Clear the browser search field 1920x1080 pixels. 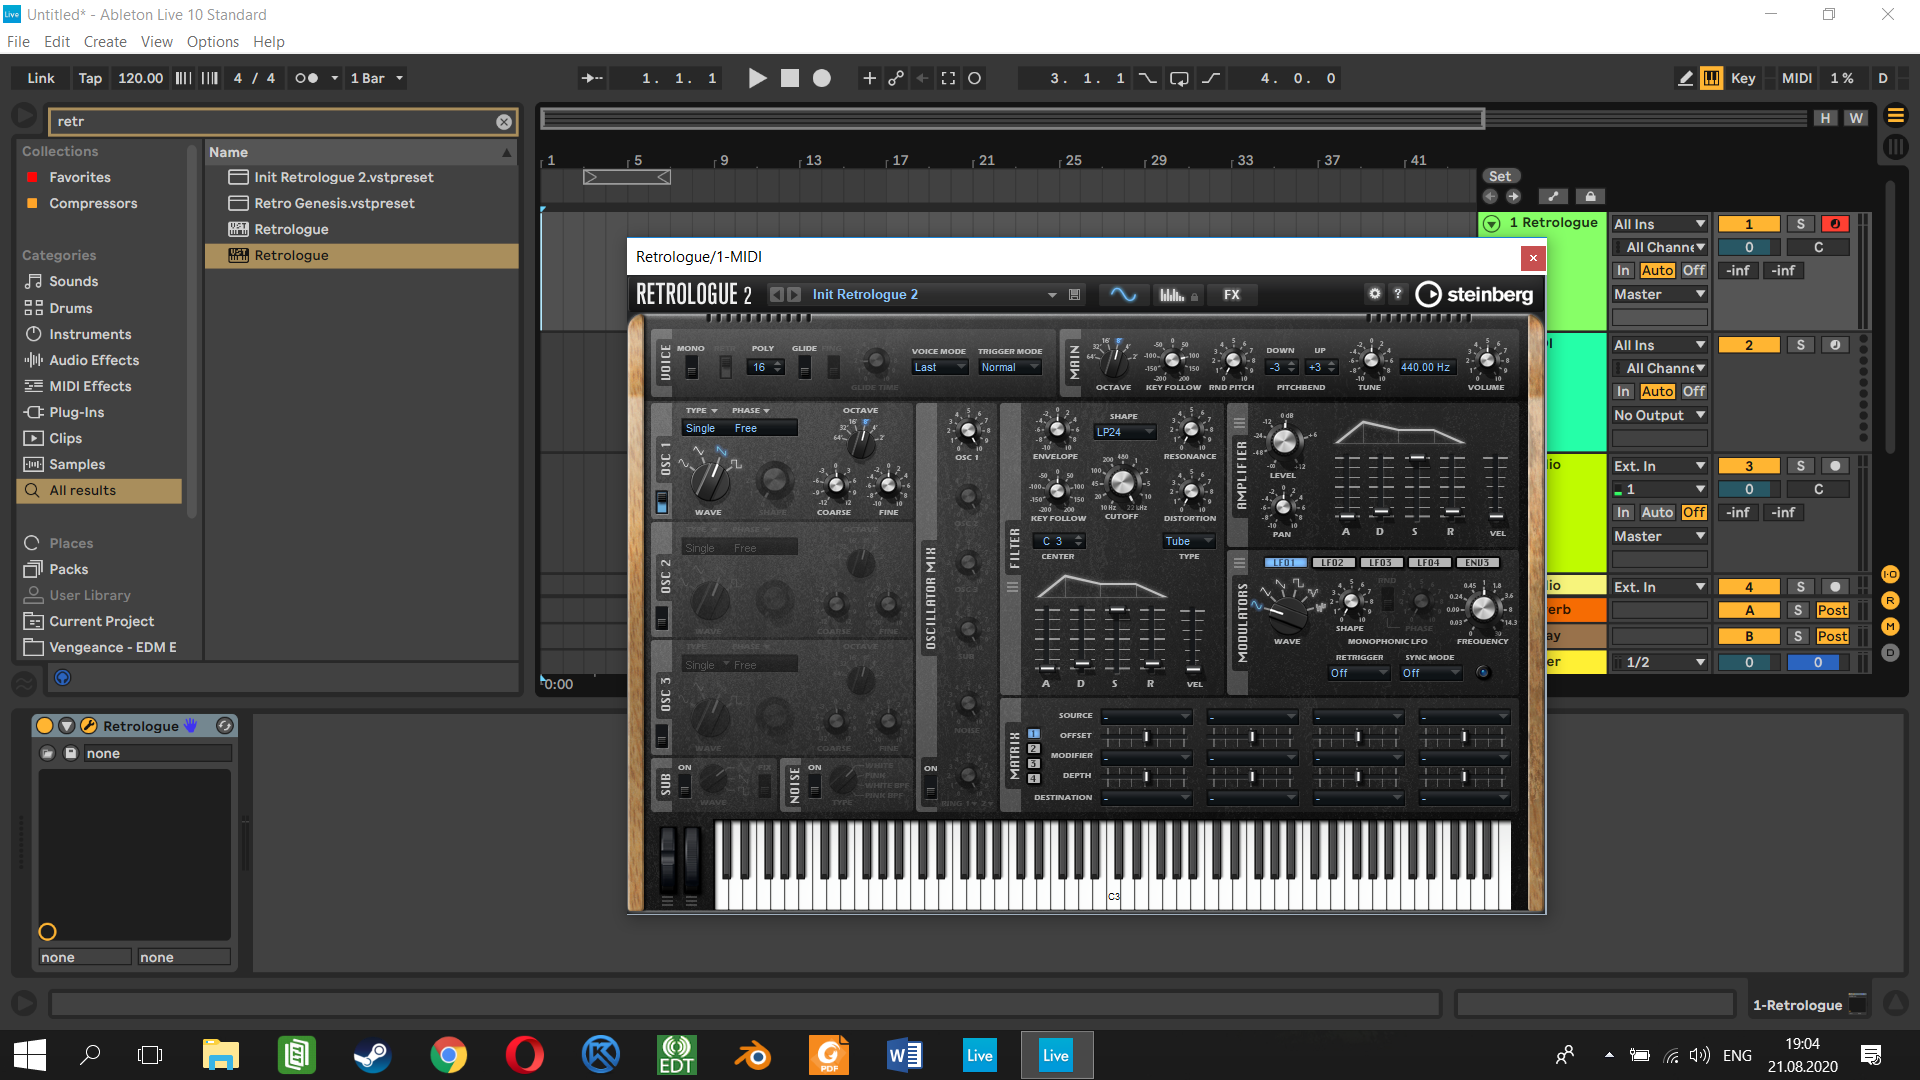click(x=504, y=122)
